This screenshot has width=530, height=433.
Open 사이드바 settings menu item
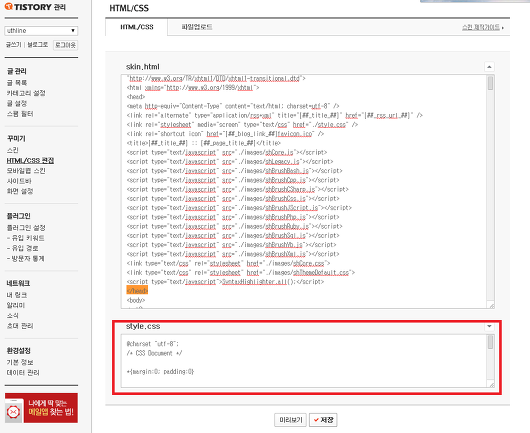[19, 181]
